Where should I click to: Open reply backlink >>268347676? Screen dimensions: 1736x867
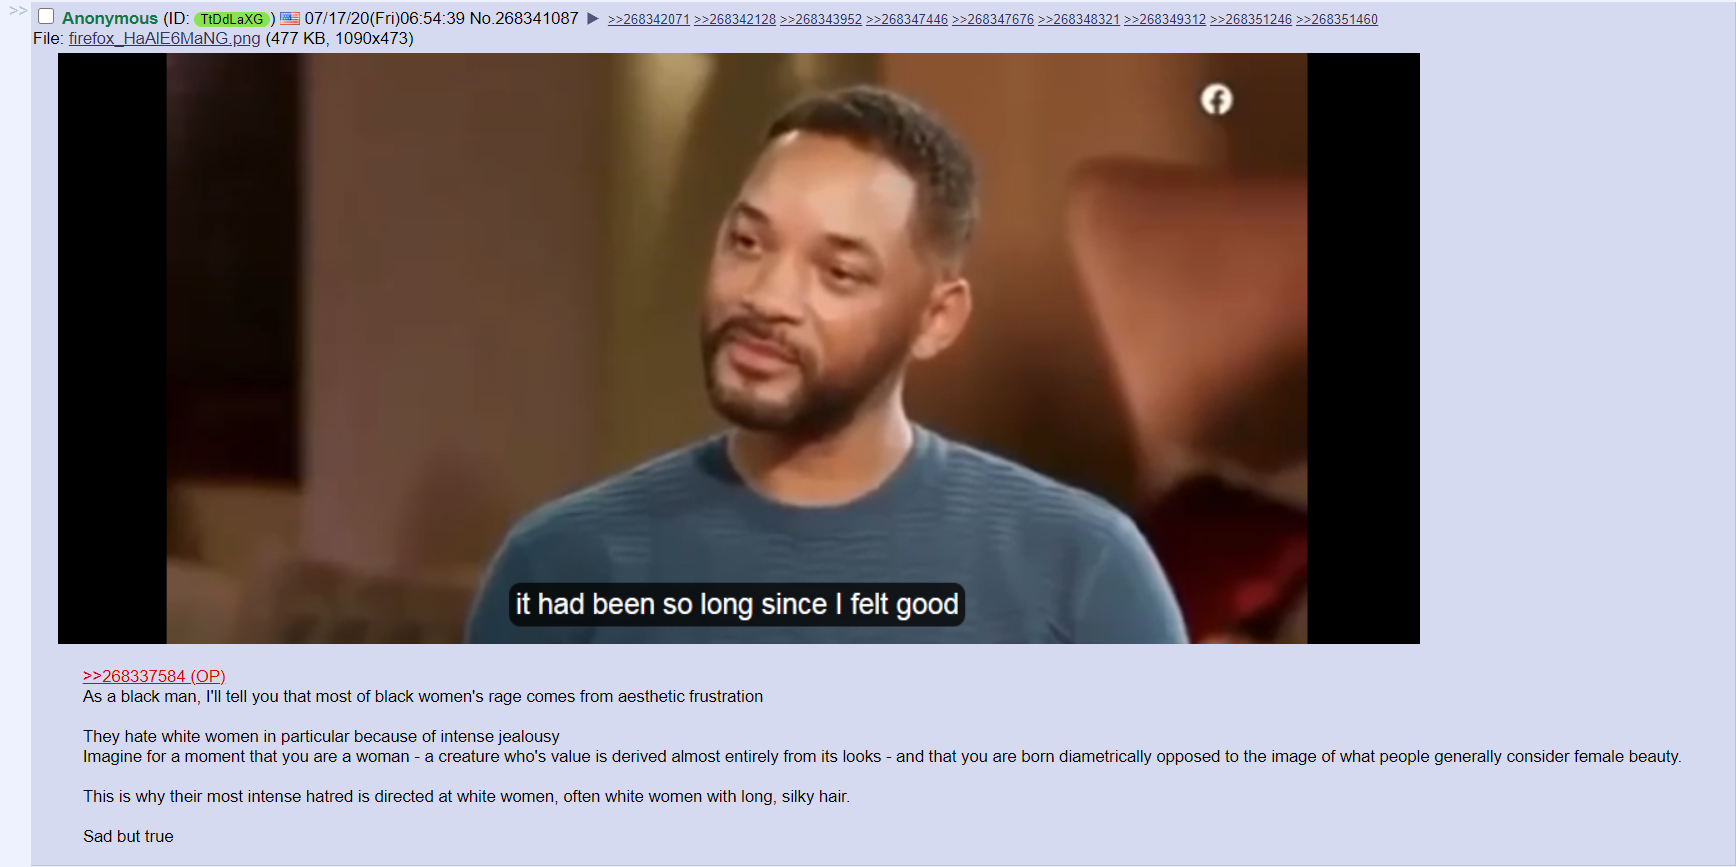(993, 19)
